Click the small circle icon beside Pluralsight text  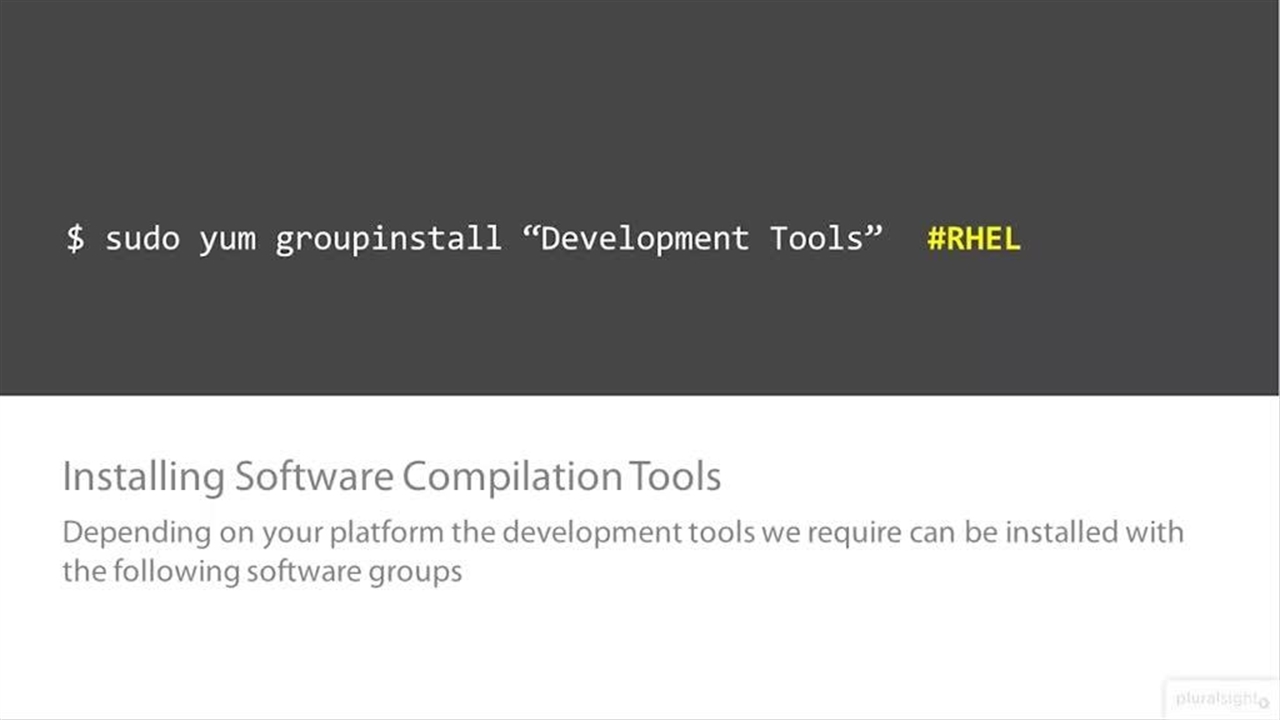1264,702
